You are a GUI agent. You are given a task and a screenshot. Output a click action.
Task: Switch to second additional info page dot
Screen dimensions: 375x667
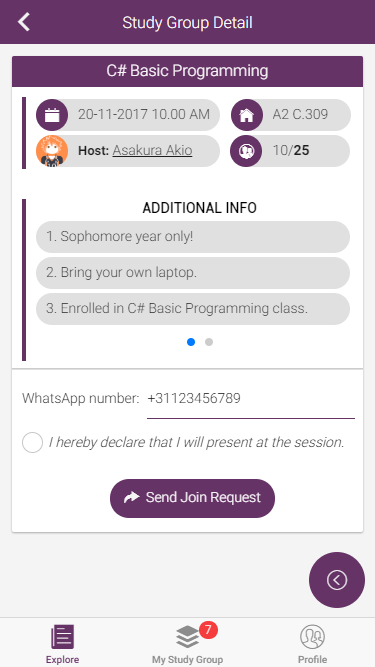coord(209,342)
